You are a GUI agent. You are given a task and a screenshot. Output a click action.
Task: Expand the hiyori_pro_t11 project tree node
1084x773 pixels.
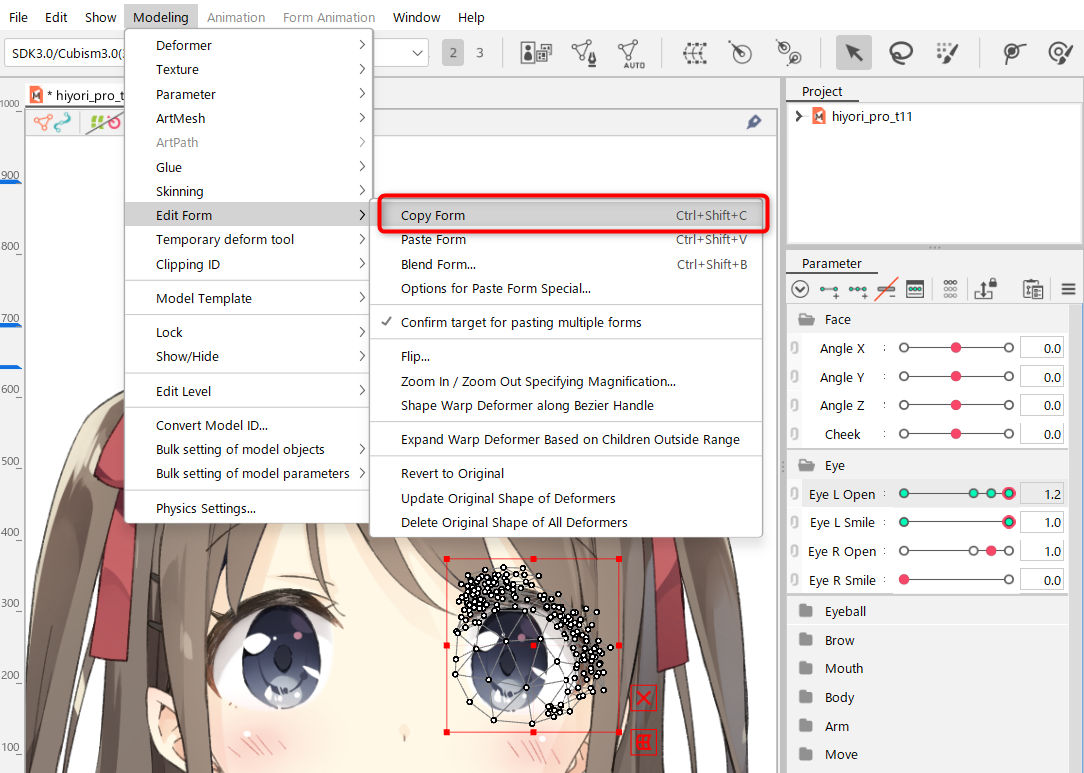coord(798,117)
